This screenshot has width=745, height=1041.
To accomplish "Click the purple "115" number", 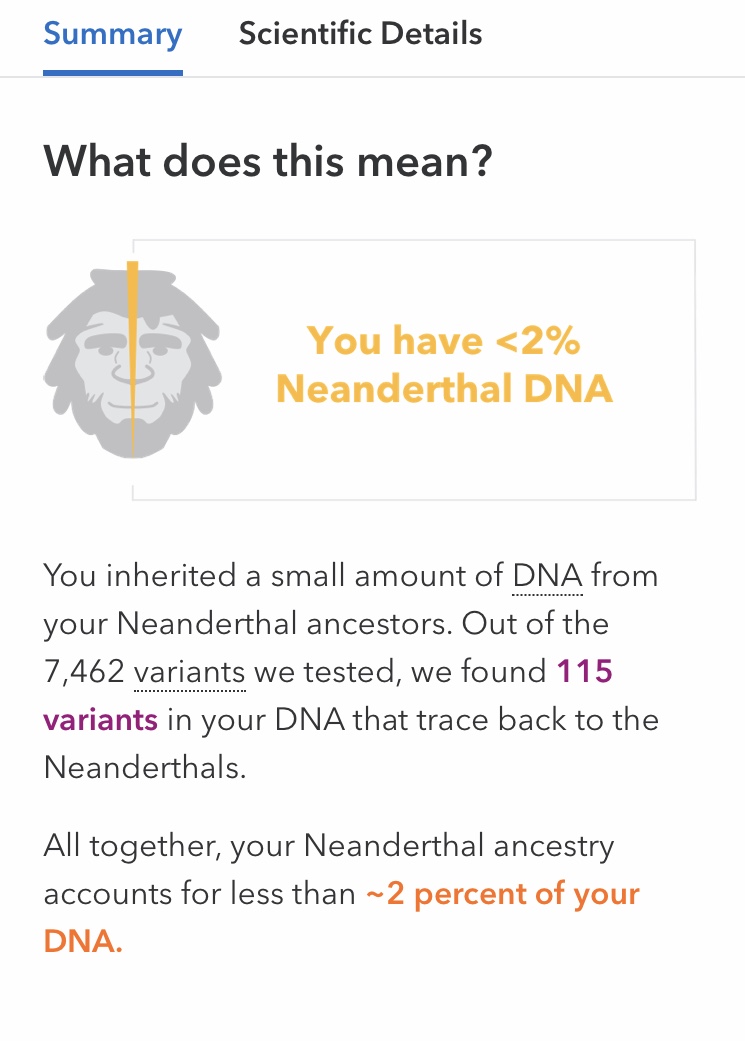I will click(584, 673).
